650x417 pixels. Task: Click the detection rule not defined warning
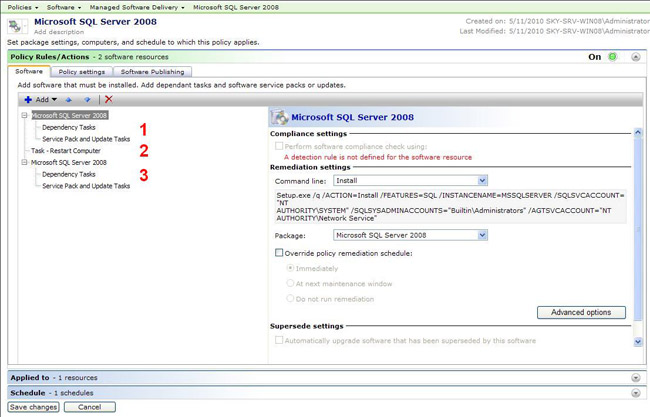(378, 157)
